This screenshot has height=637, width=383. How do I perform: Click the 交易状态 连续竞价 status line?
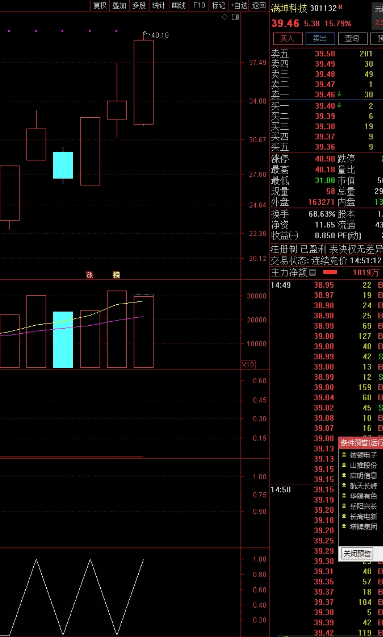pos(327,260)
